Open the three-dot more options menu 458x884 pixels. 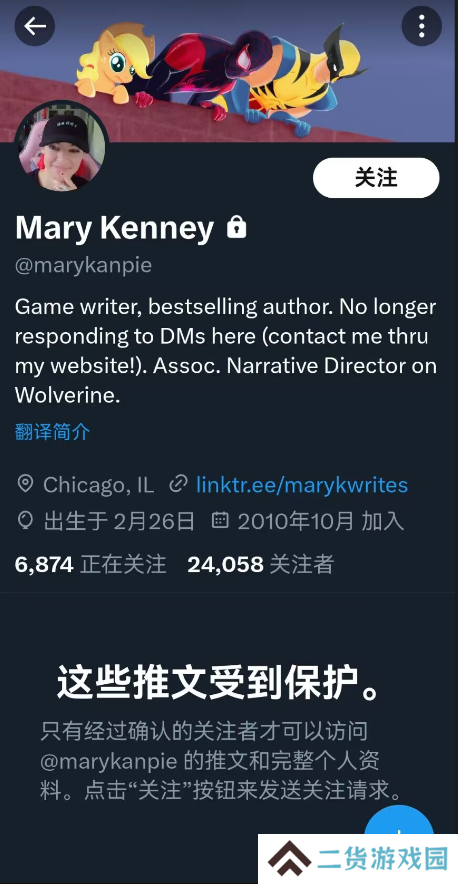coord(421,26)
